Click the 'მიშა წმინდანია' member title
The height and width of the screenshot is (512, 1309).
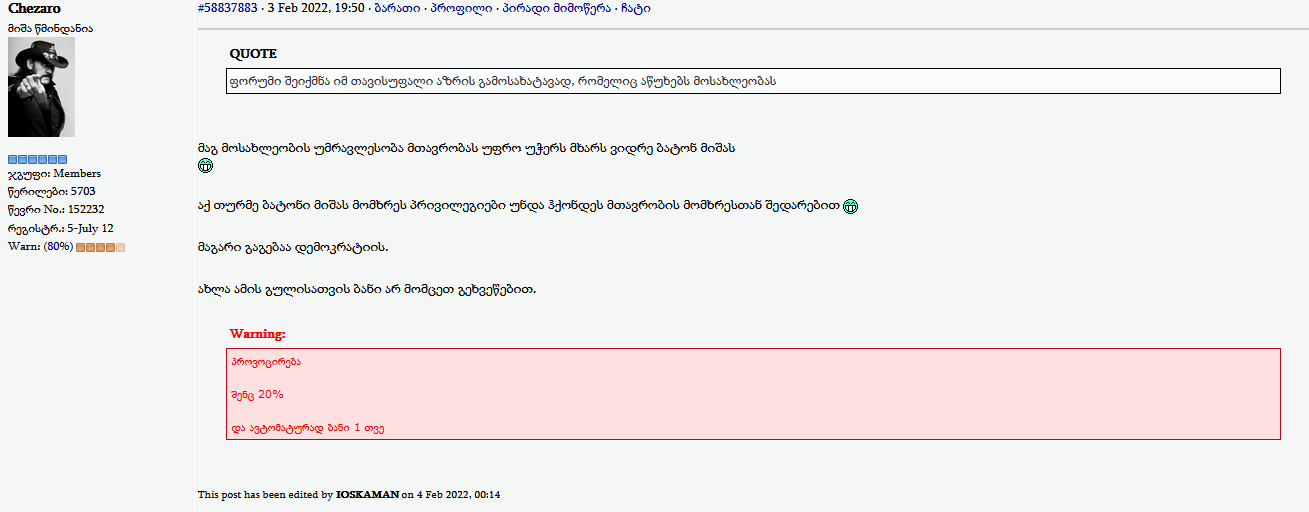(x=51, y=28)
